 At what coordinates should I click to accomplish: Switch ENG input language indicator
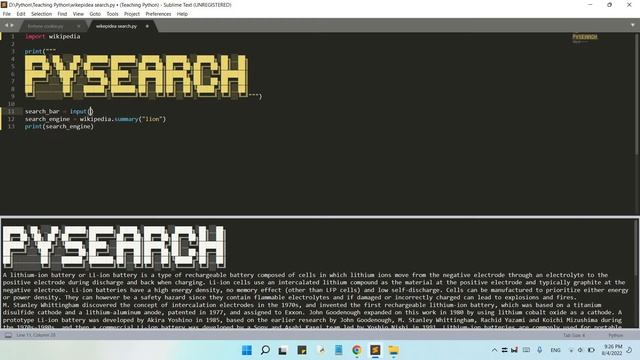click(555, 350)
